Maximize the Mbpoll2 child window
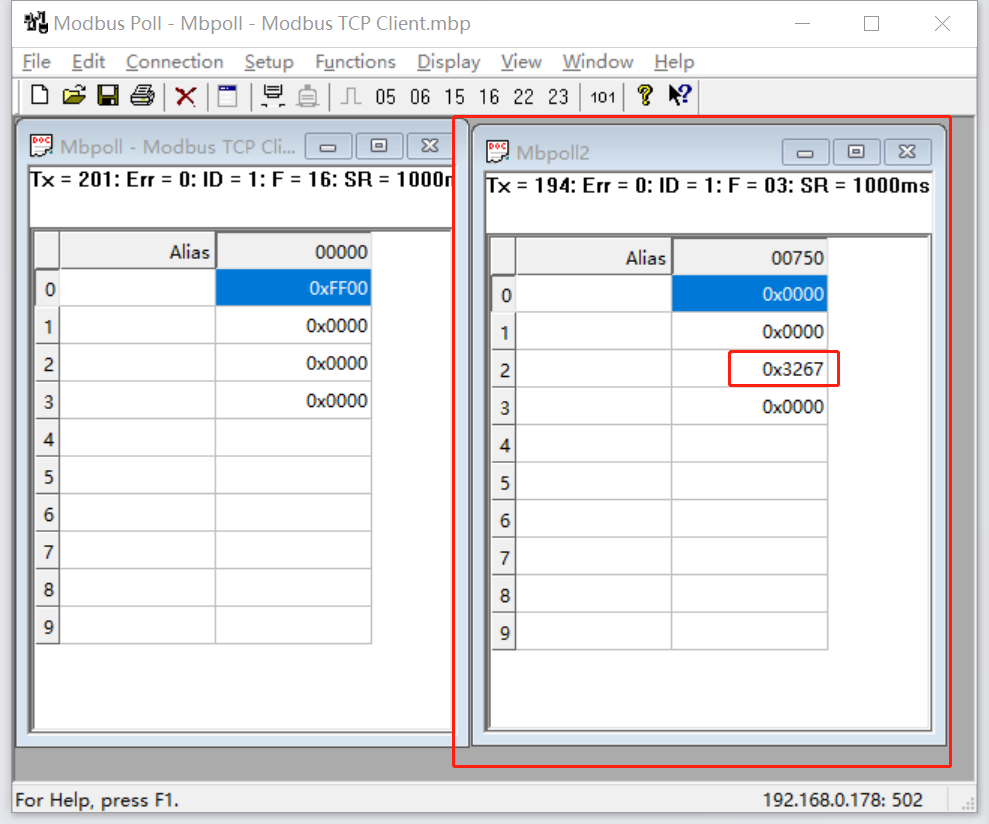This screenshot has height=824, width=989. [x=856, y=151]
